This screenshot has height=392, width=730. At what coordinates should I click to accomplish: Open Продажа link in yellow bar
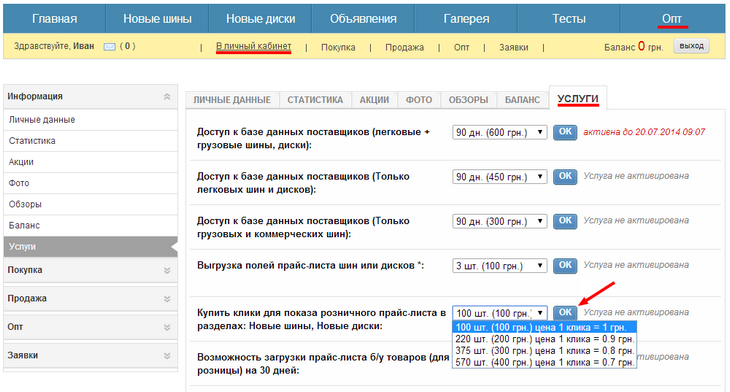(x=405, y=47)
